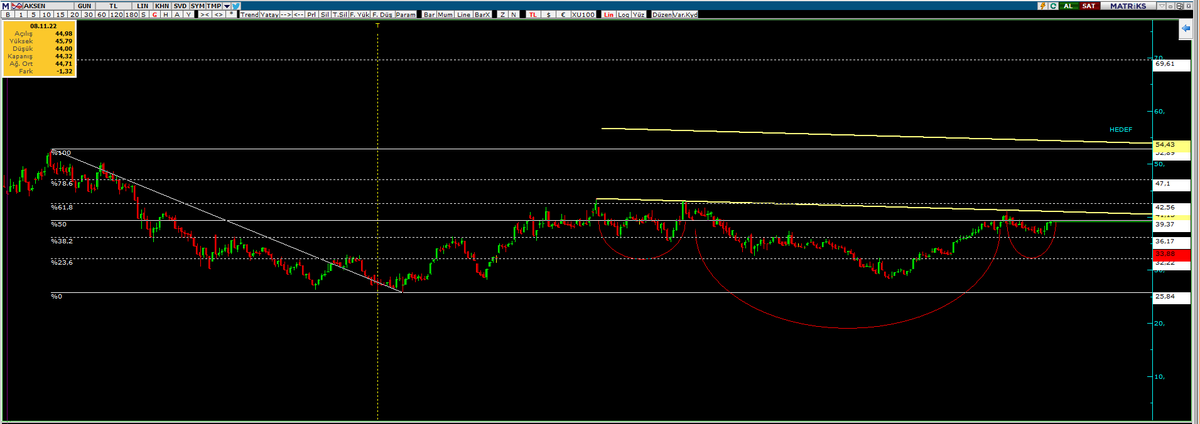
Task: Switch to 5 minute period
Action: (x=33, y=15)
